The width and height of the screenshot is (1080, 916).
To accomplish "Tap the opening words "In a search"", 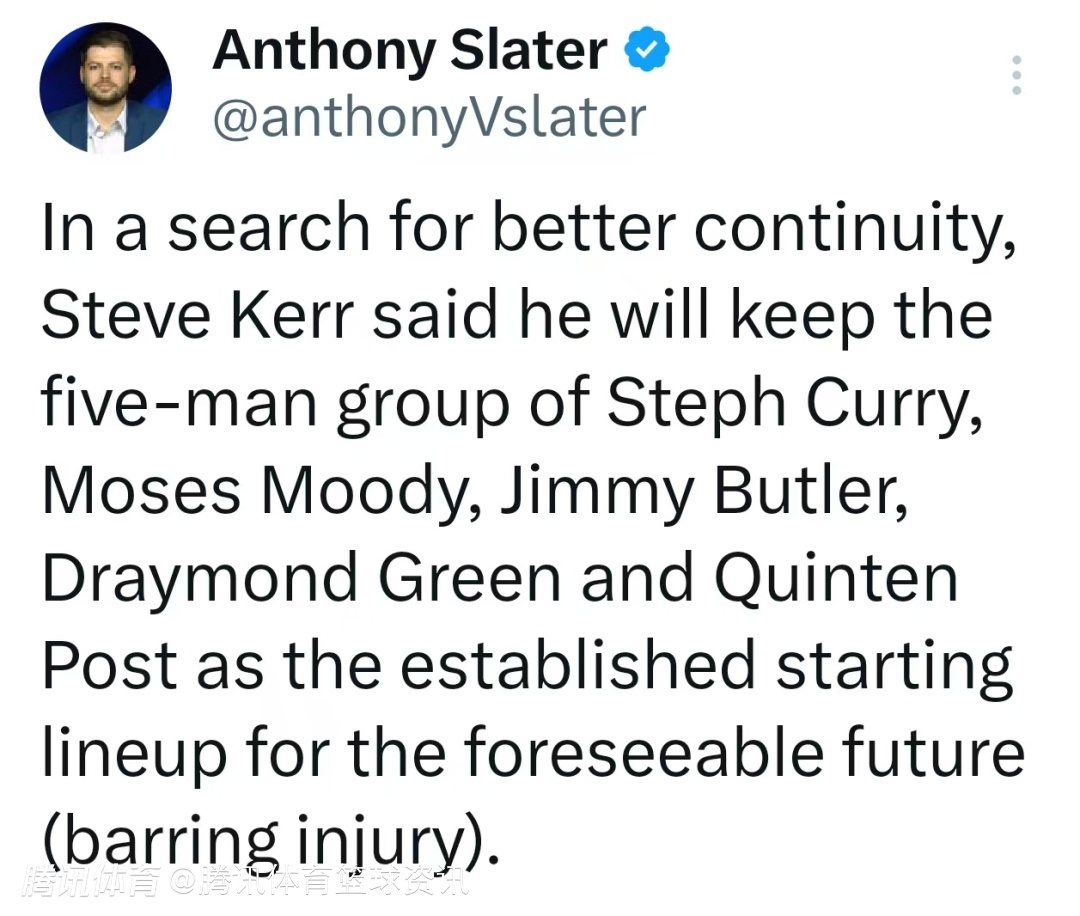I will click(x=205, y=230).
